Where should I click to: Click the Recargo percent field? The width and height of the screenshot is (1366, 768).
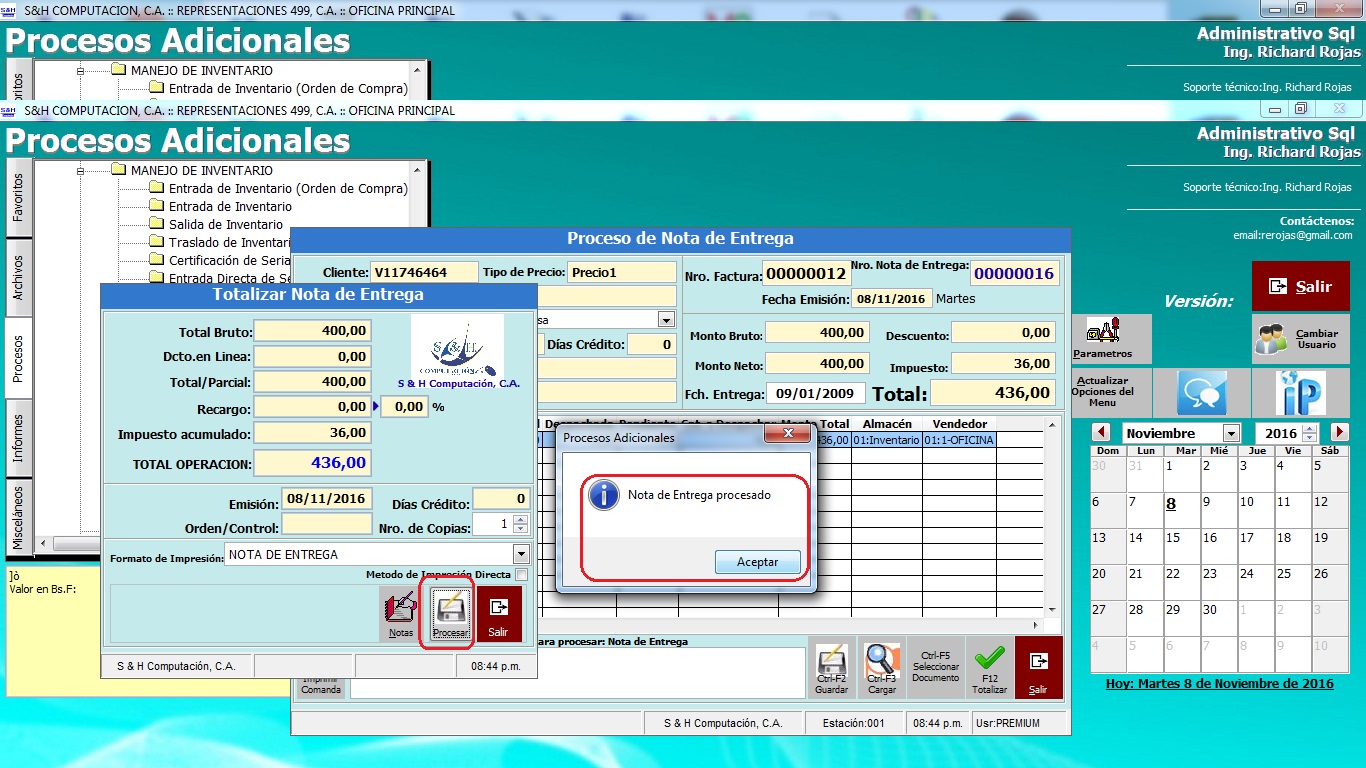(x=405, y=407)
